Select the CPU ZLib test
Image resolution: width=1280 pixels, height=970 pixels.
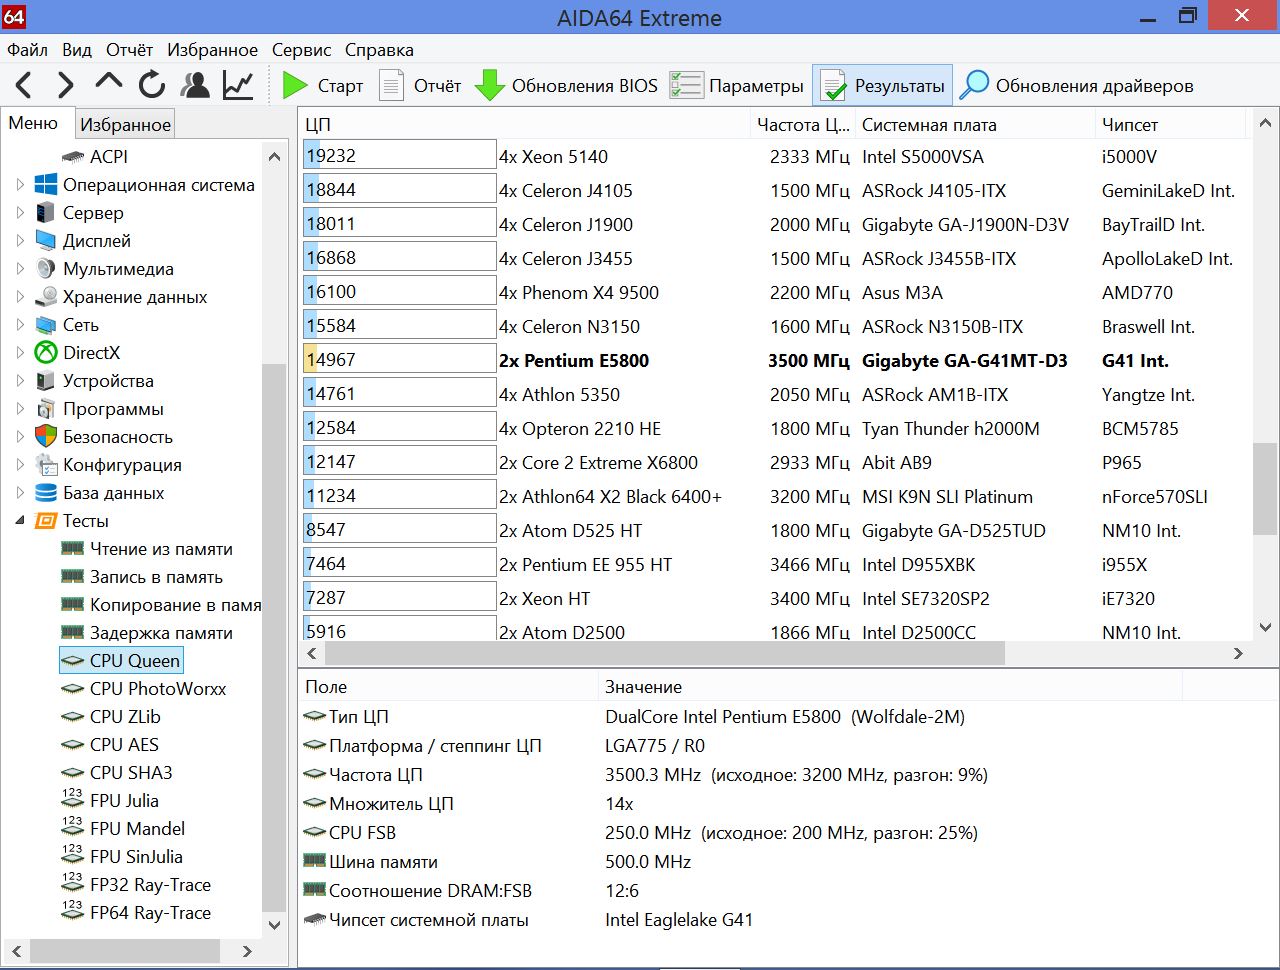(125, 717)
